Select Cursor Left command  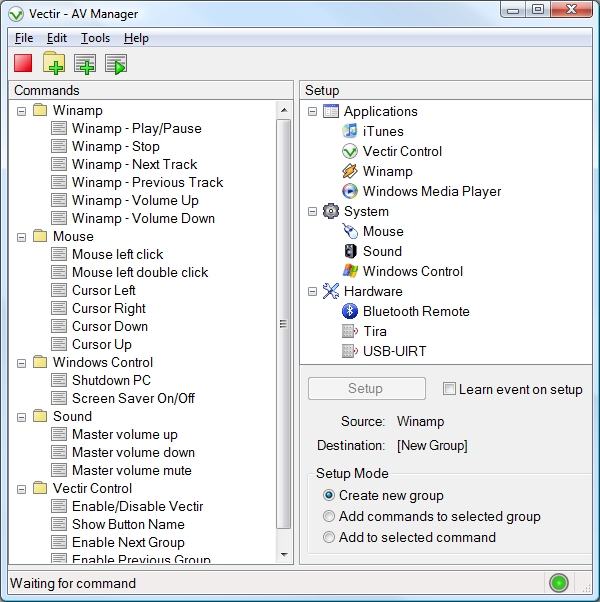point(104,290)
